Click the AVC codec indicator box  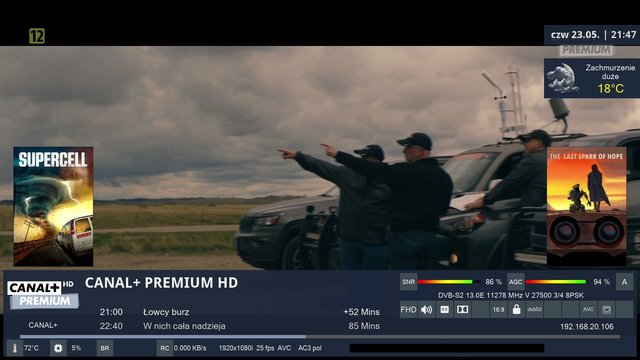[x=588, y=310]
